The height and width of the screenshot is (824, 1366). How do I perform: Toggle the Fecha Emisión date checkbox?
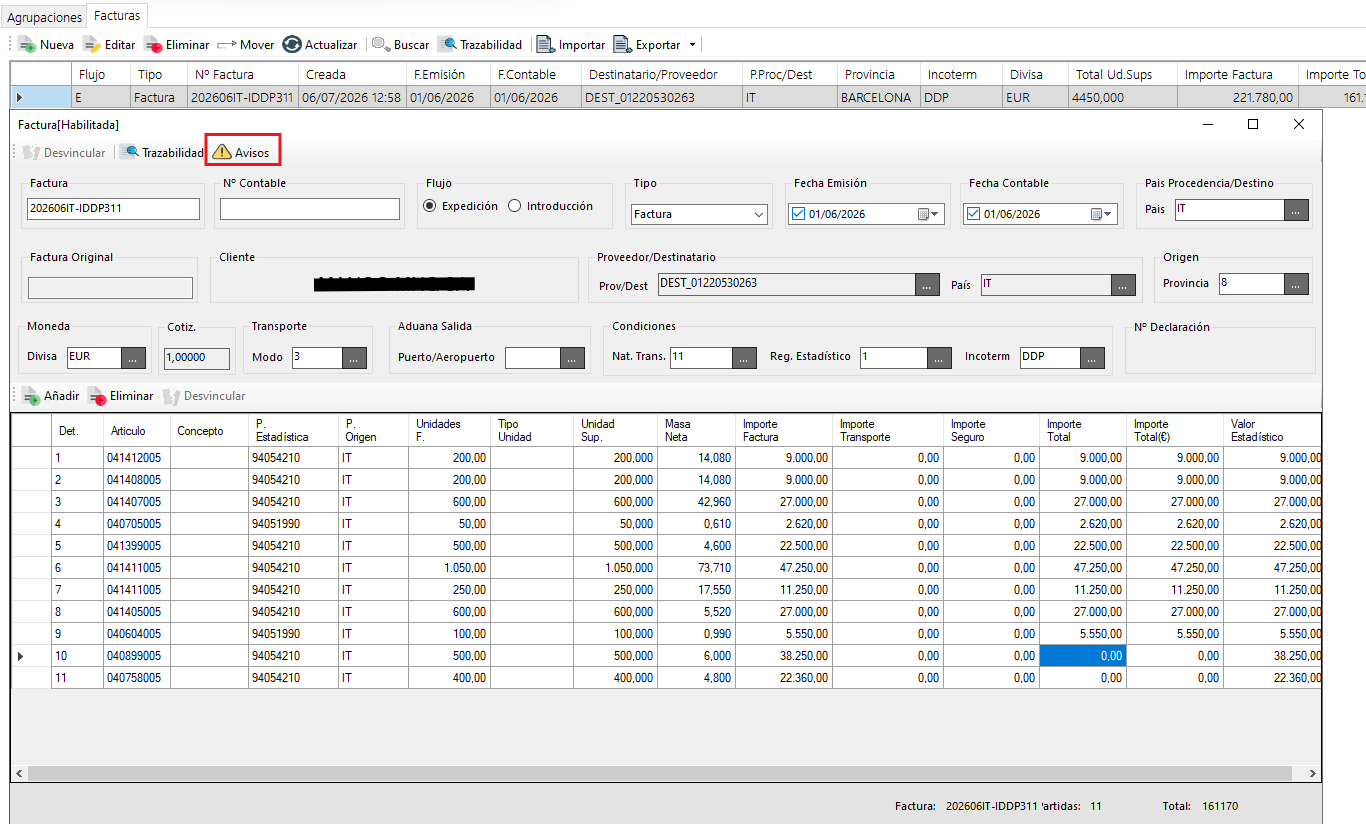tap(798, 214)
